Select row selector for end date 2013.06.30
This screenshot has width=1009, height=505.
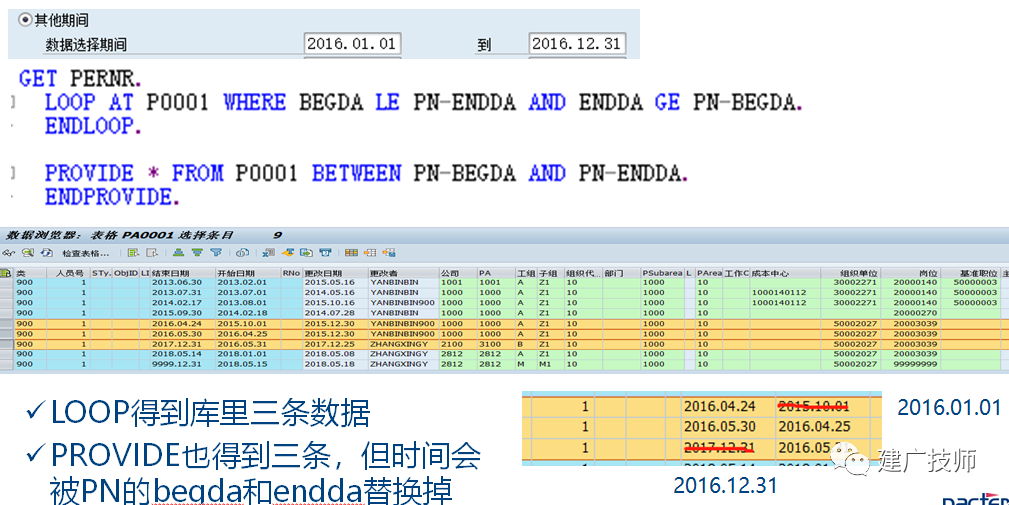6,282
